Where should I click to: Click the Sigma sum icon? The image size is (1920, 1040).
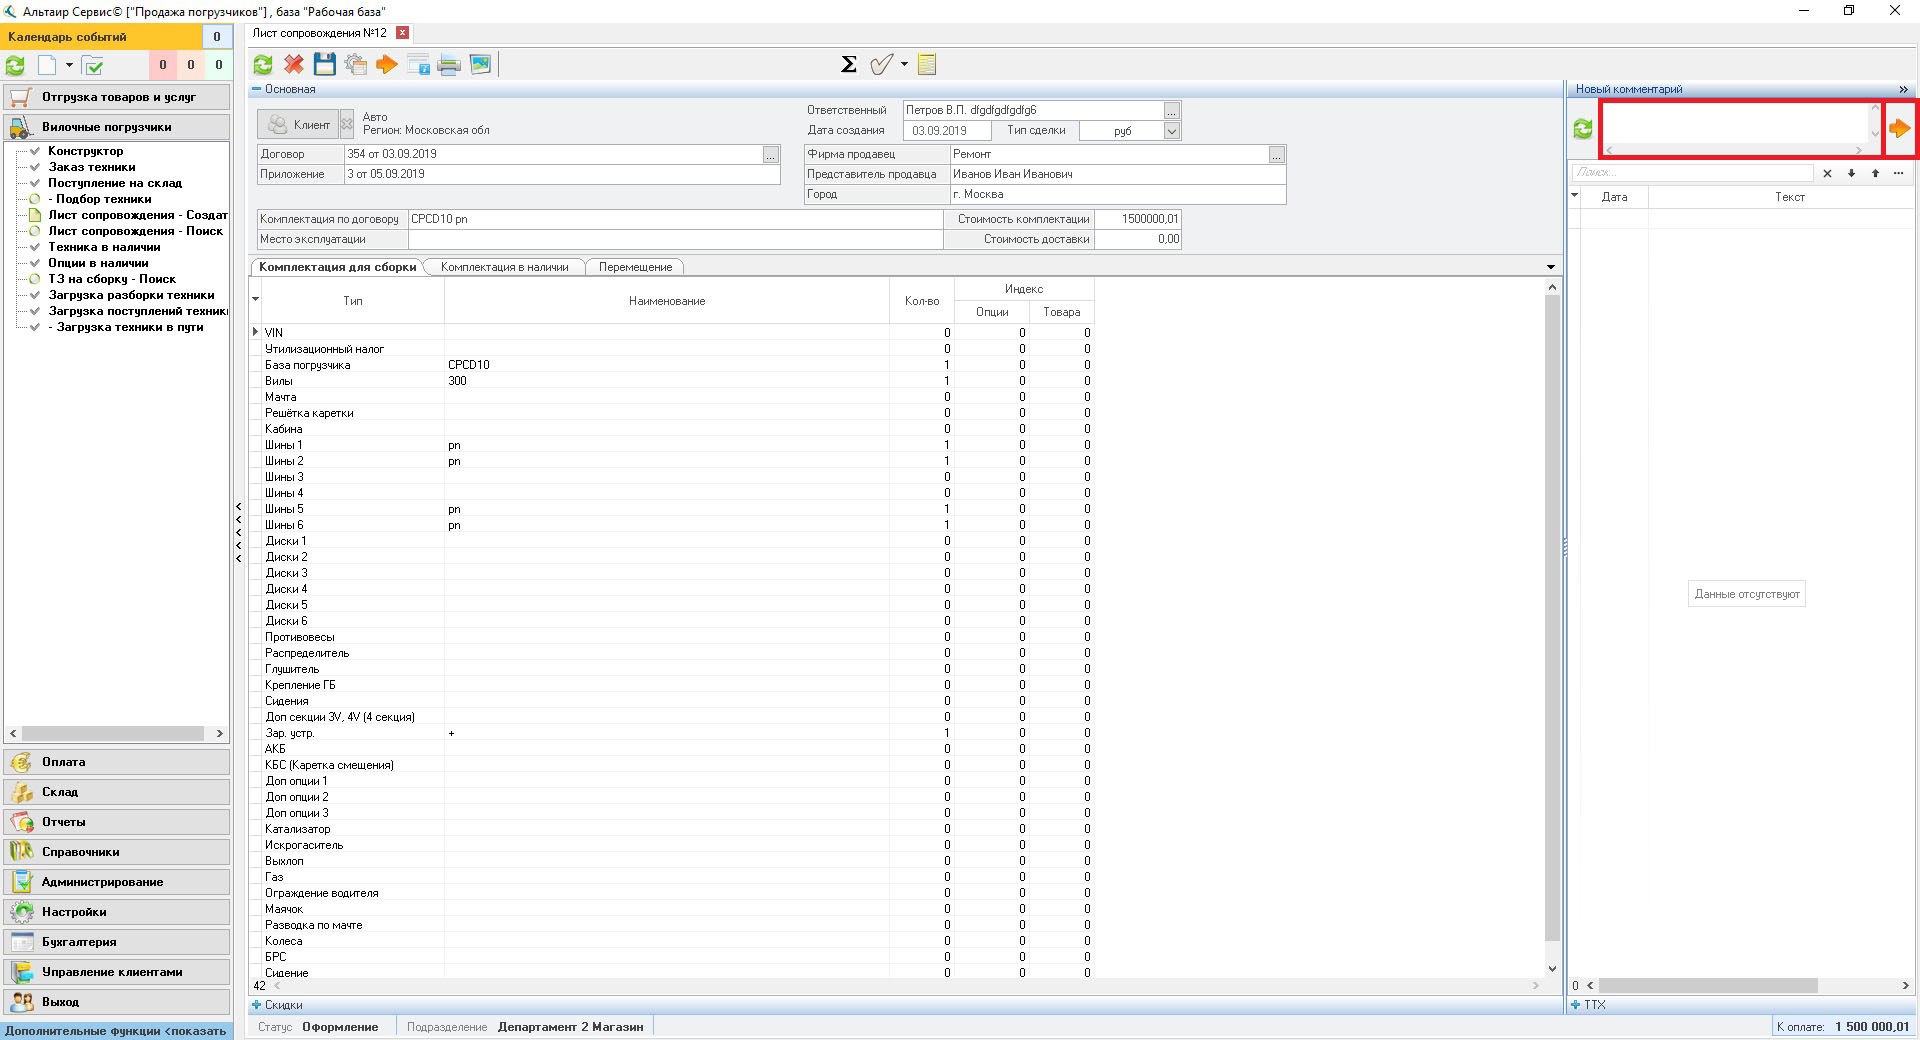849,65
